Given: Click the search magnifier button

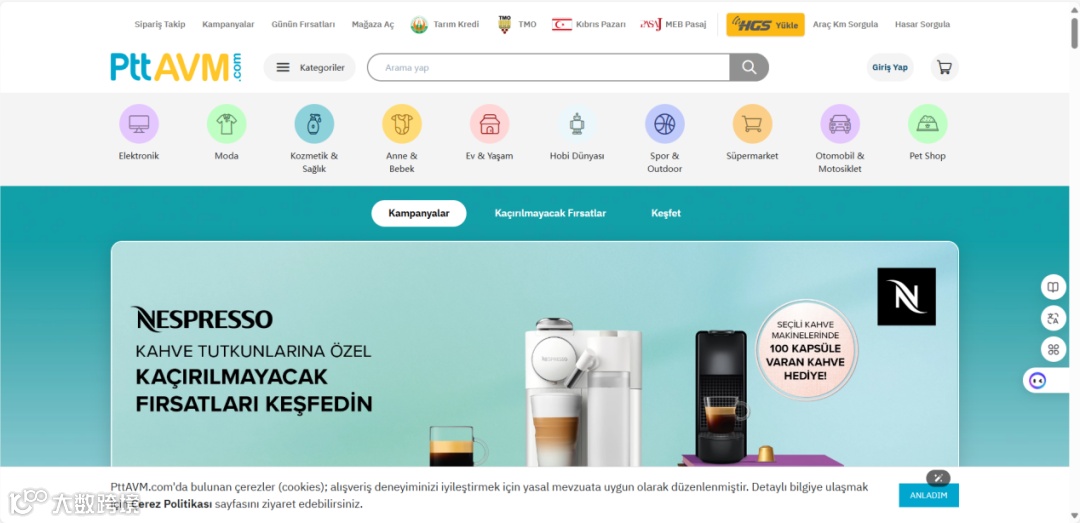Looking at the screenshot, I should tap(749, 68).
